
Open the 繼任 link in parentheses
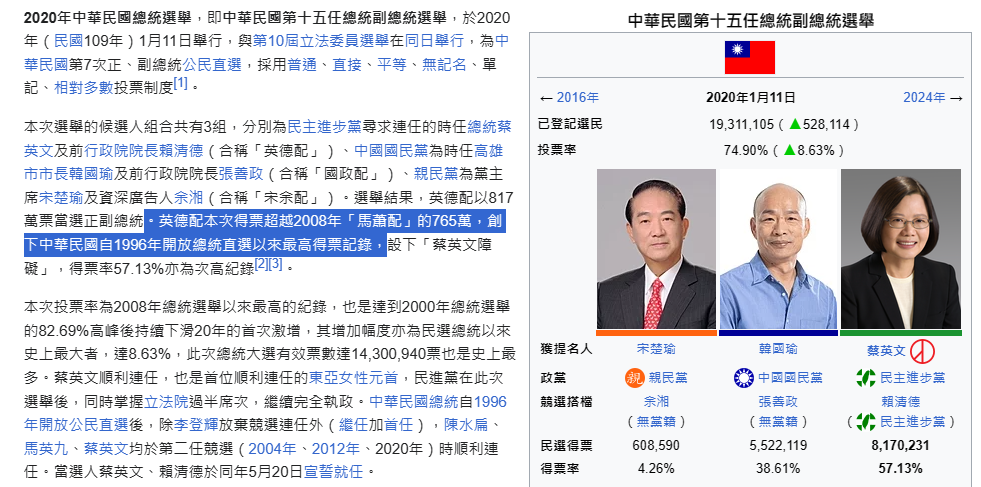[x=353, y=424]
